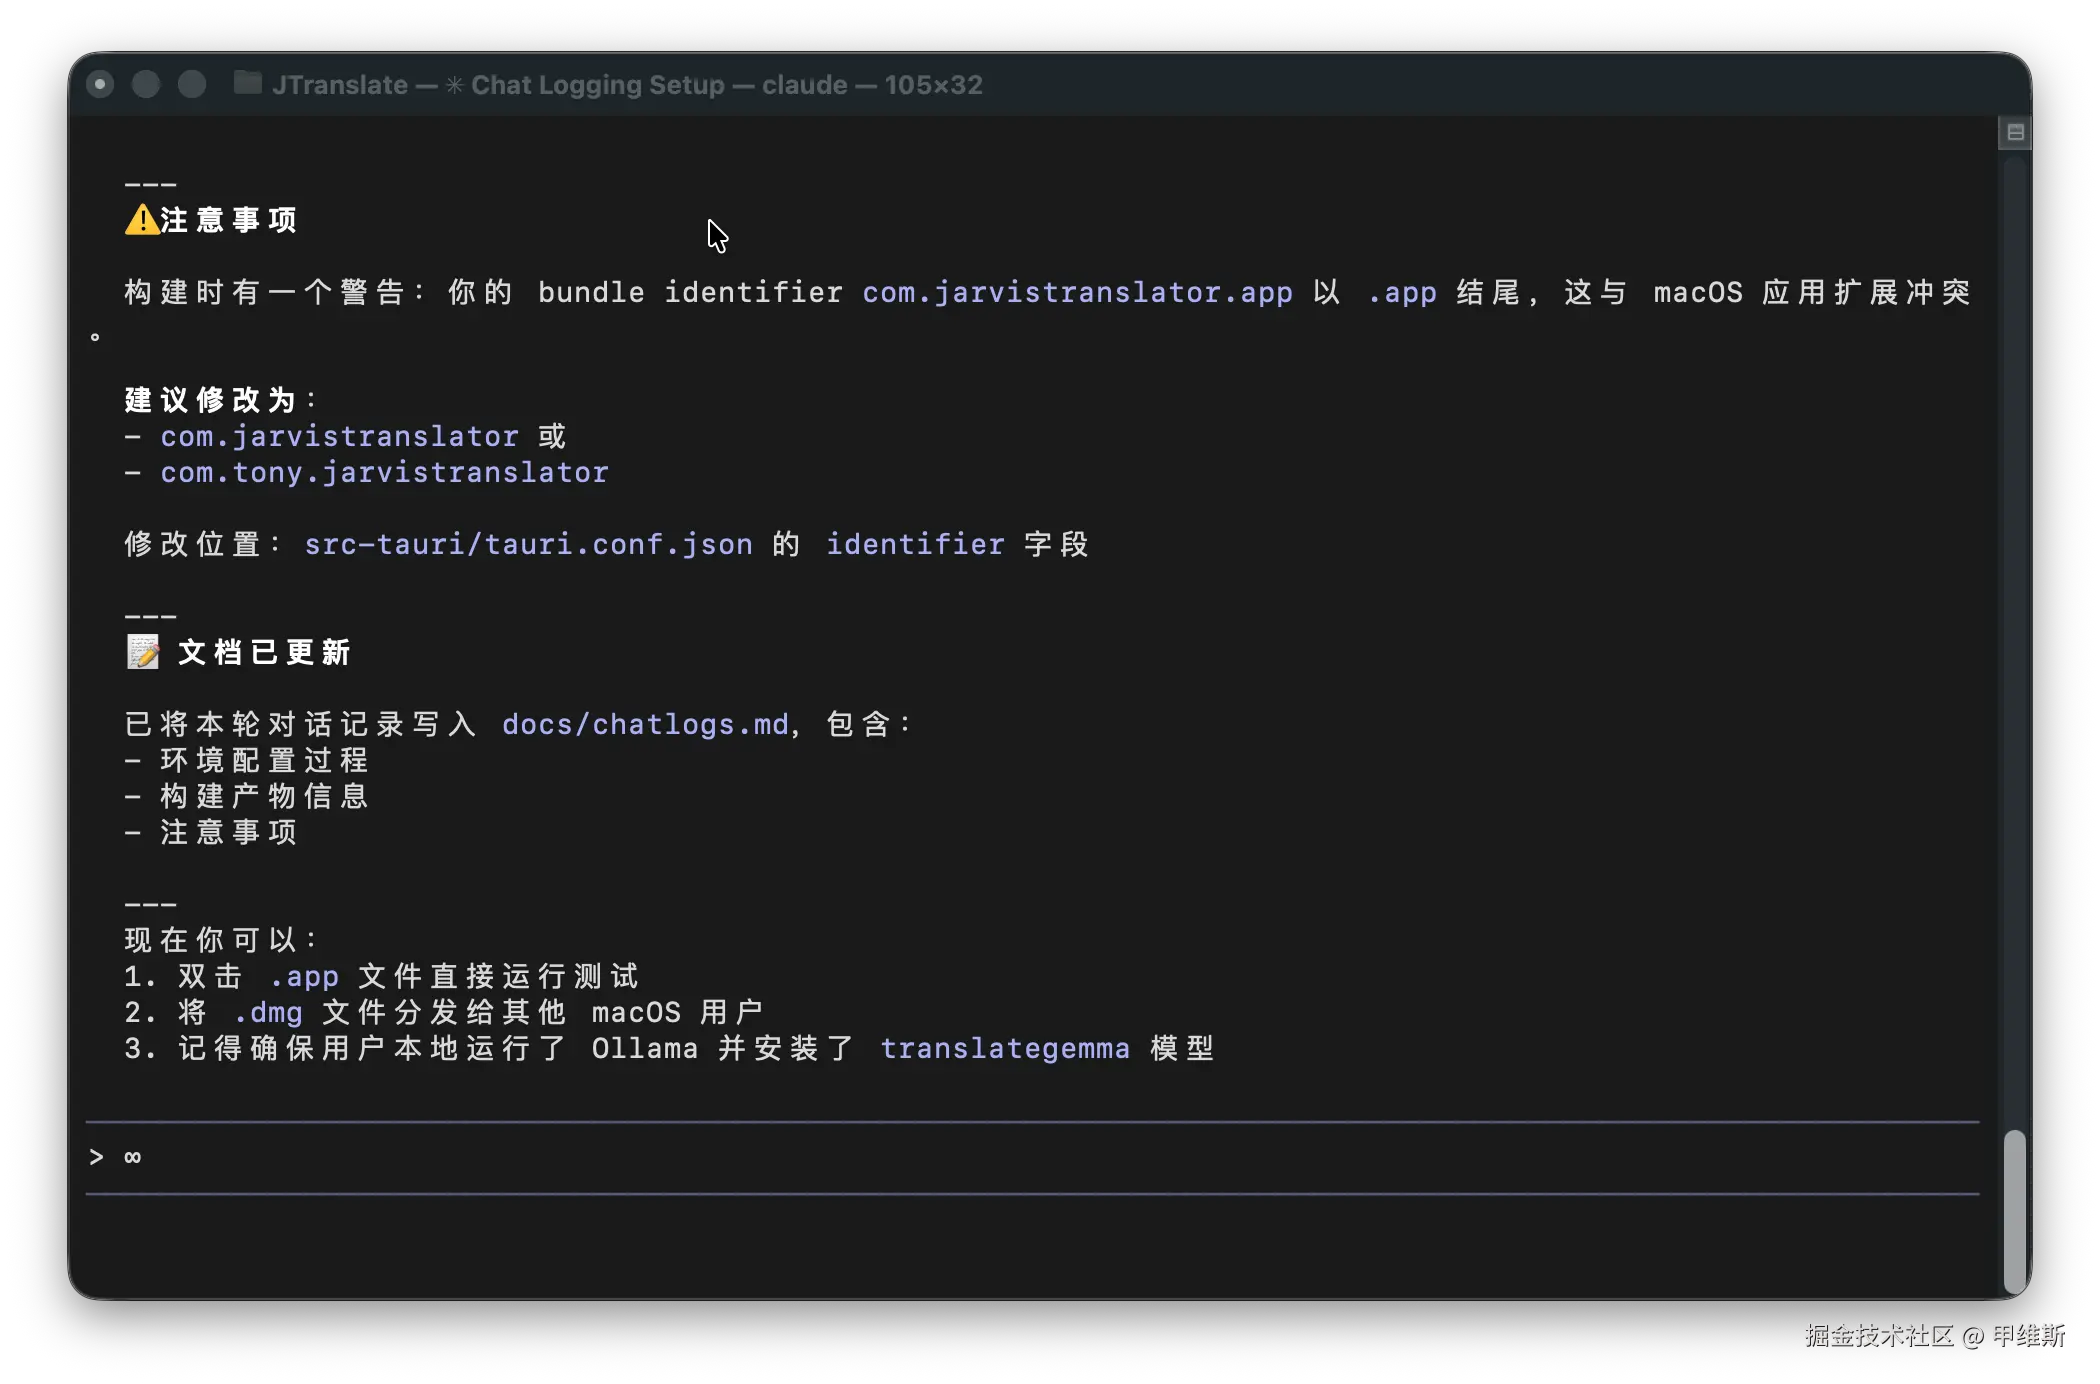This screenshot has height=1384, width=2100.
Task: Click the vertical scrollbar thumb
Action: point(2015,1211)
